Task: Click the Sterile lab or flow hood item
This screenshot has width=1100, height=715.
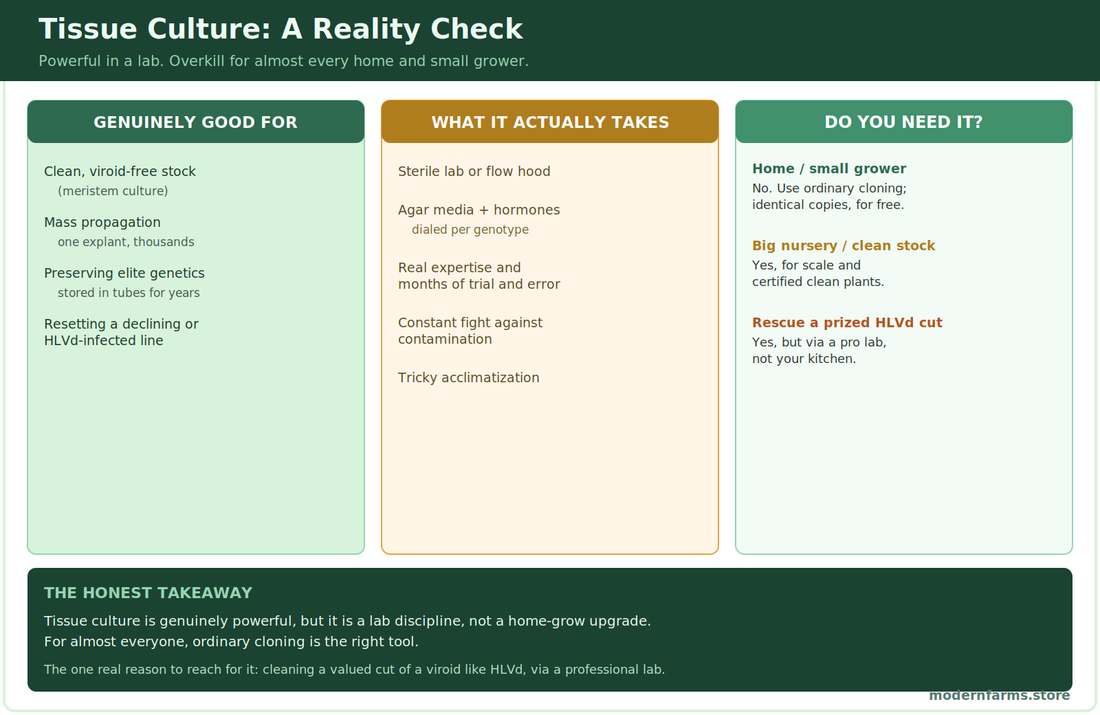Action: (x=474, y=171)
